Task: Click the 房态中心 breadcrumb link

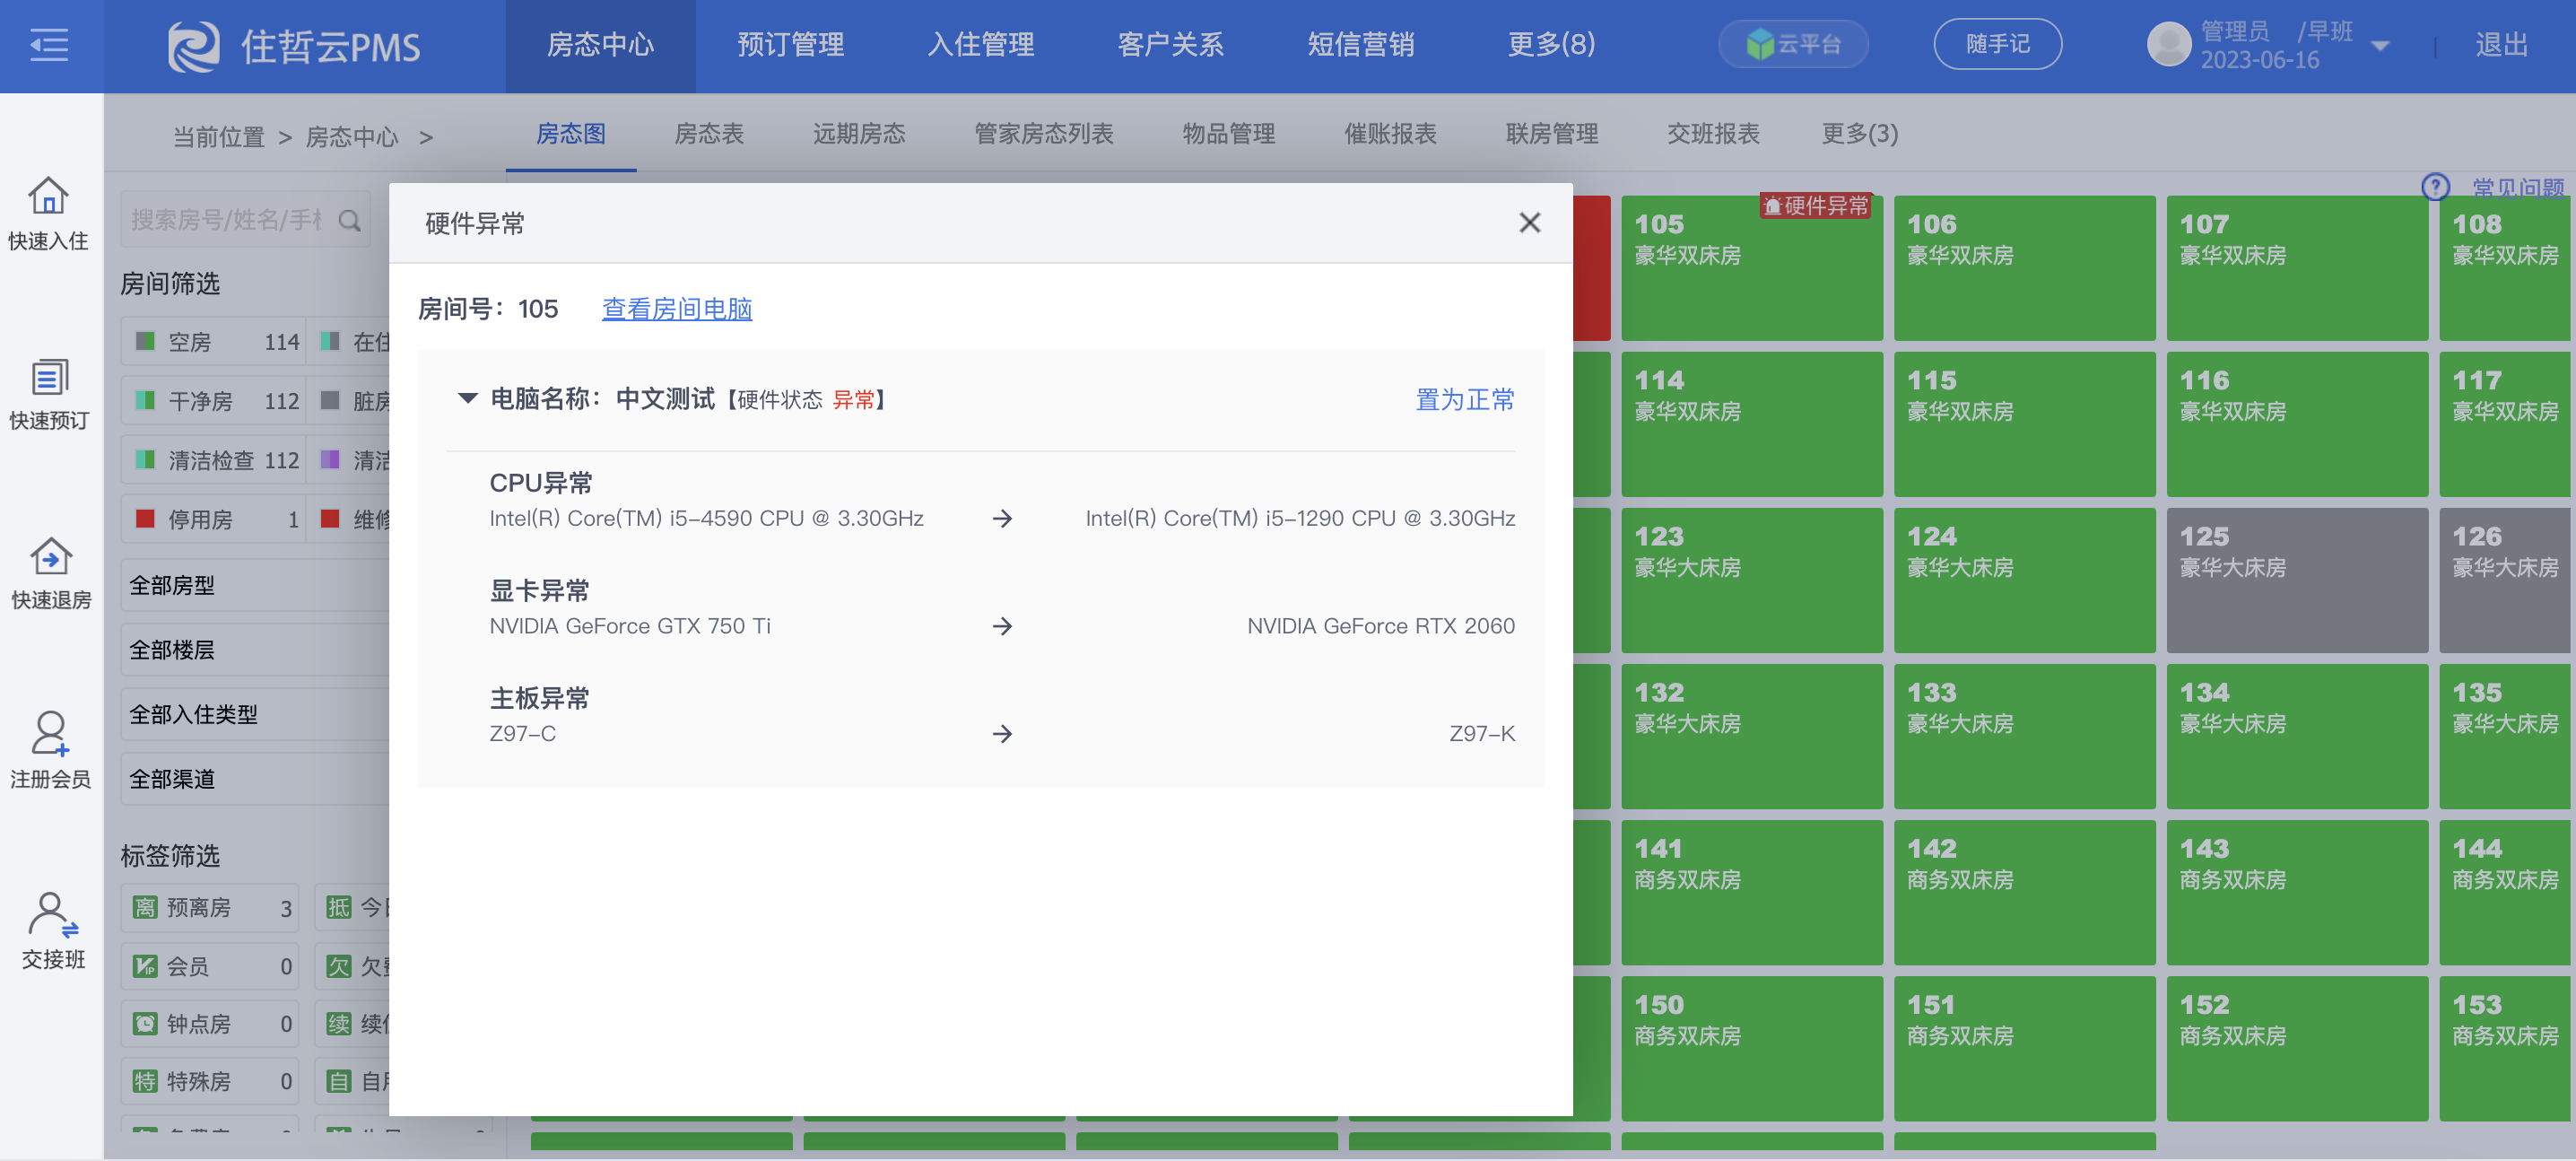Action: [x=351, y=137]
